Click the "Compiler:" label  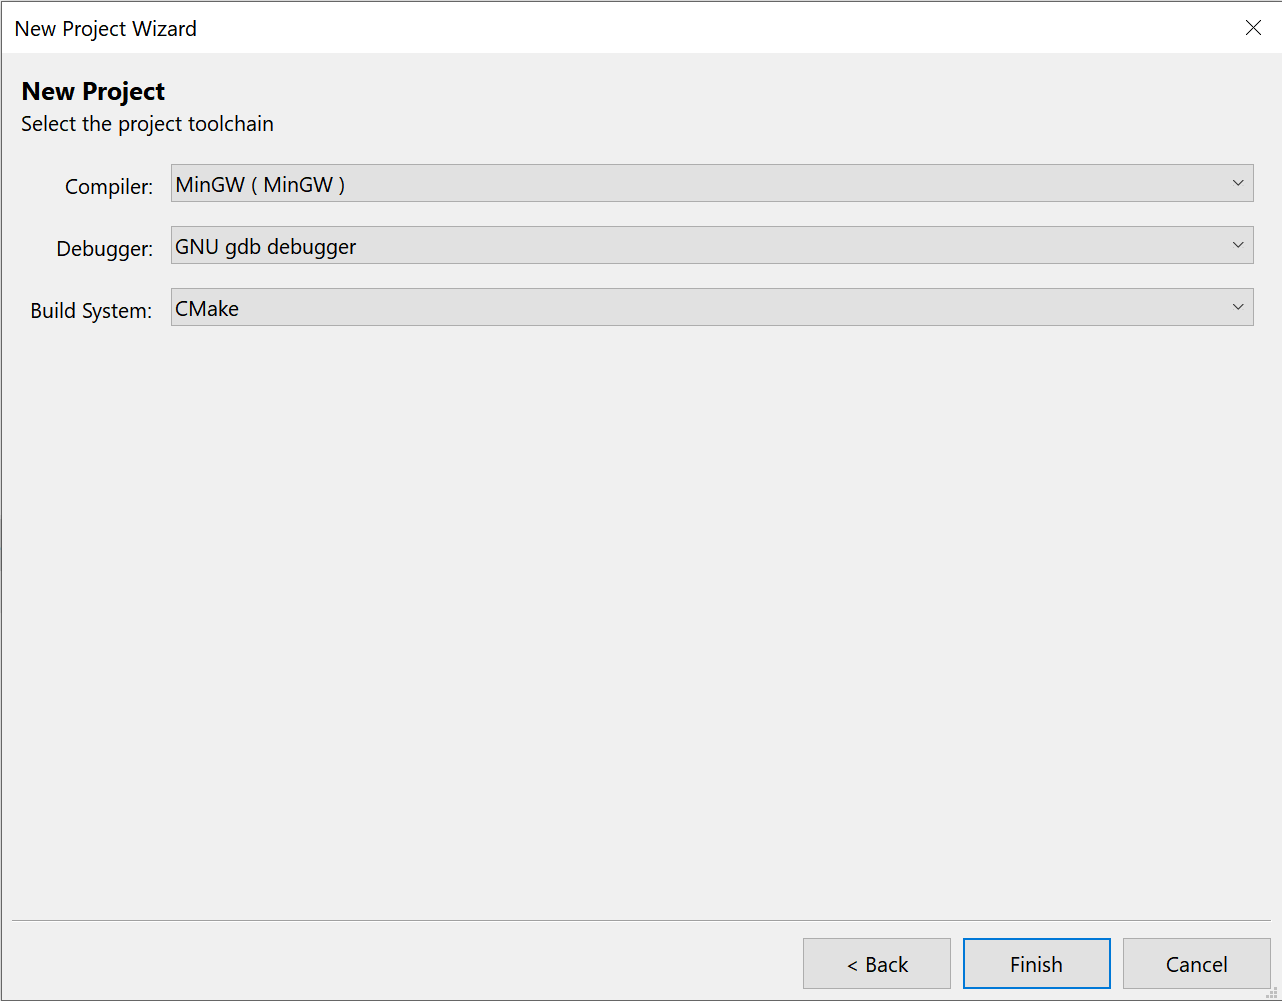[108, 186]
